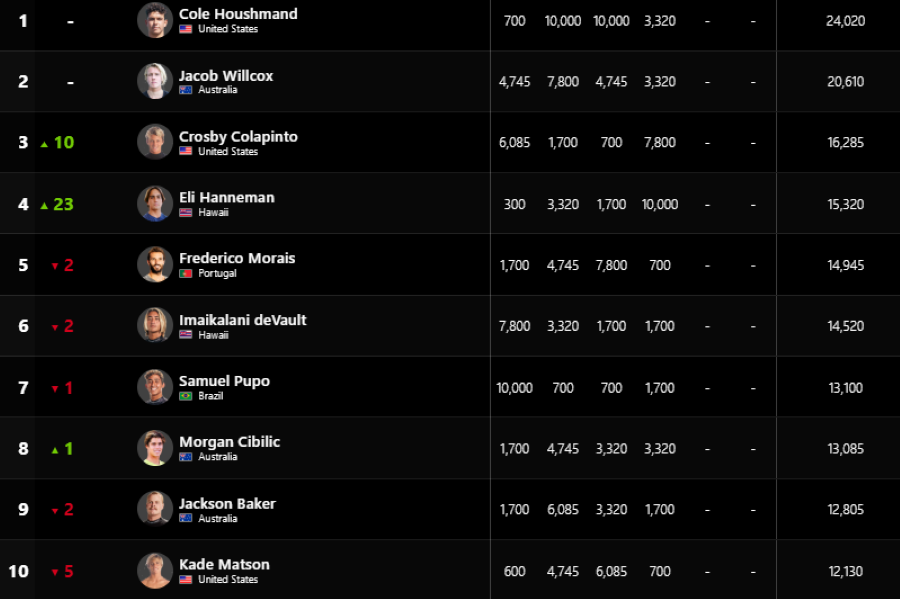Click the Australia flag under Jackson Baker

[x=185, y=518]
